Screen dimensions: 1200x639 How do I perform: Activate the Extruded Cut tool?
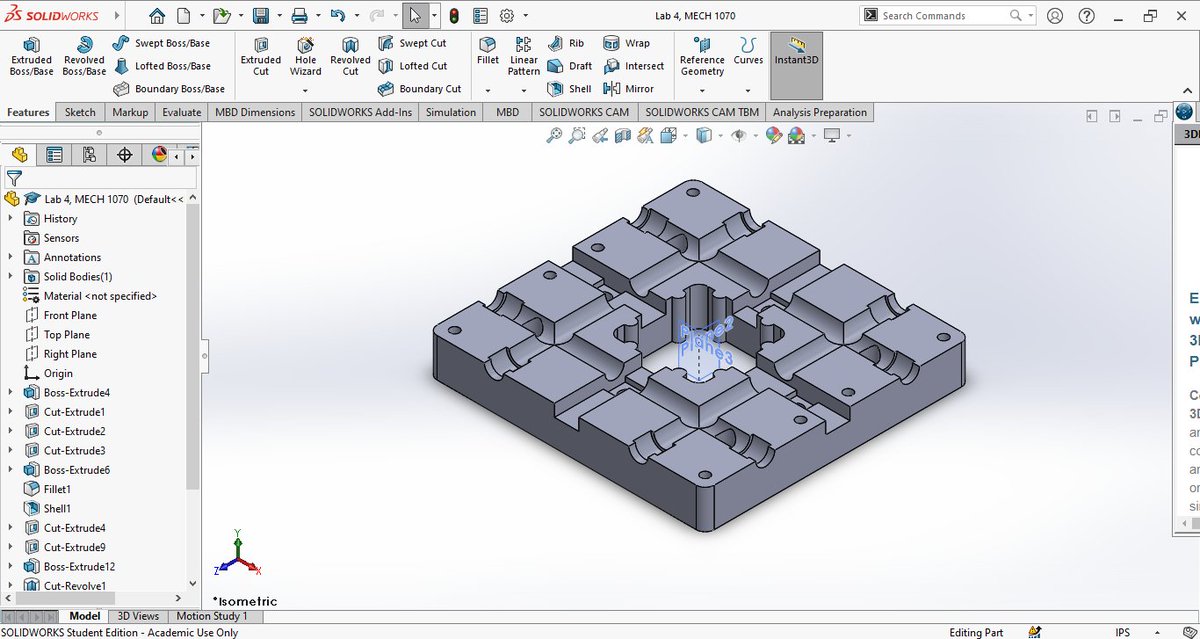coord(261,56)
